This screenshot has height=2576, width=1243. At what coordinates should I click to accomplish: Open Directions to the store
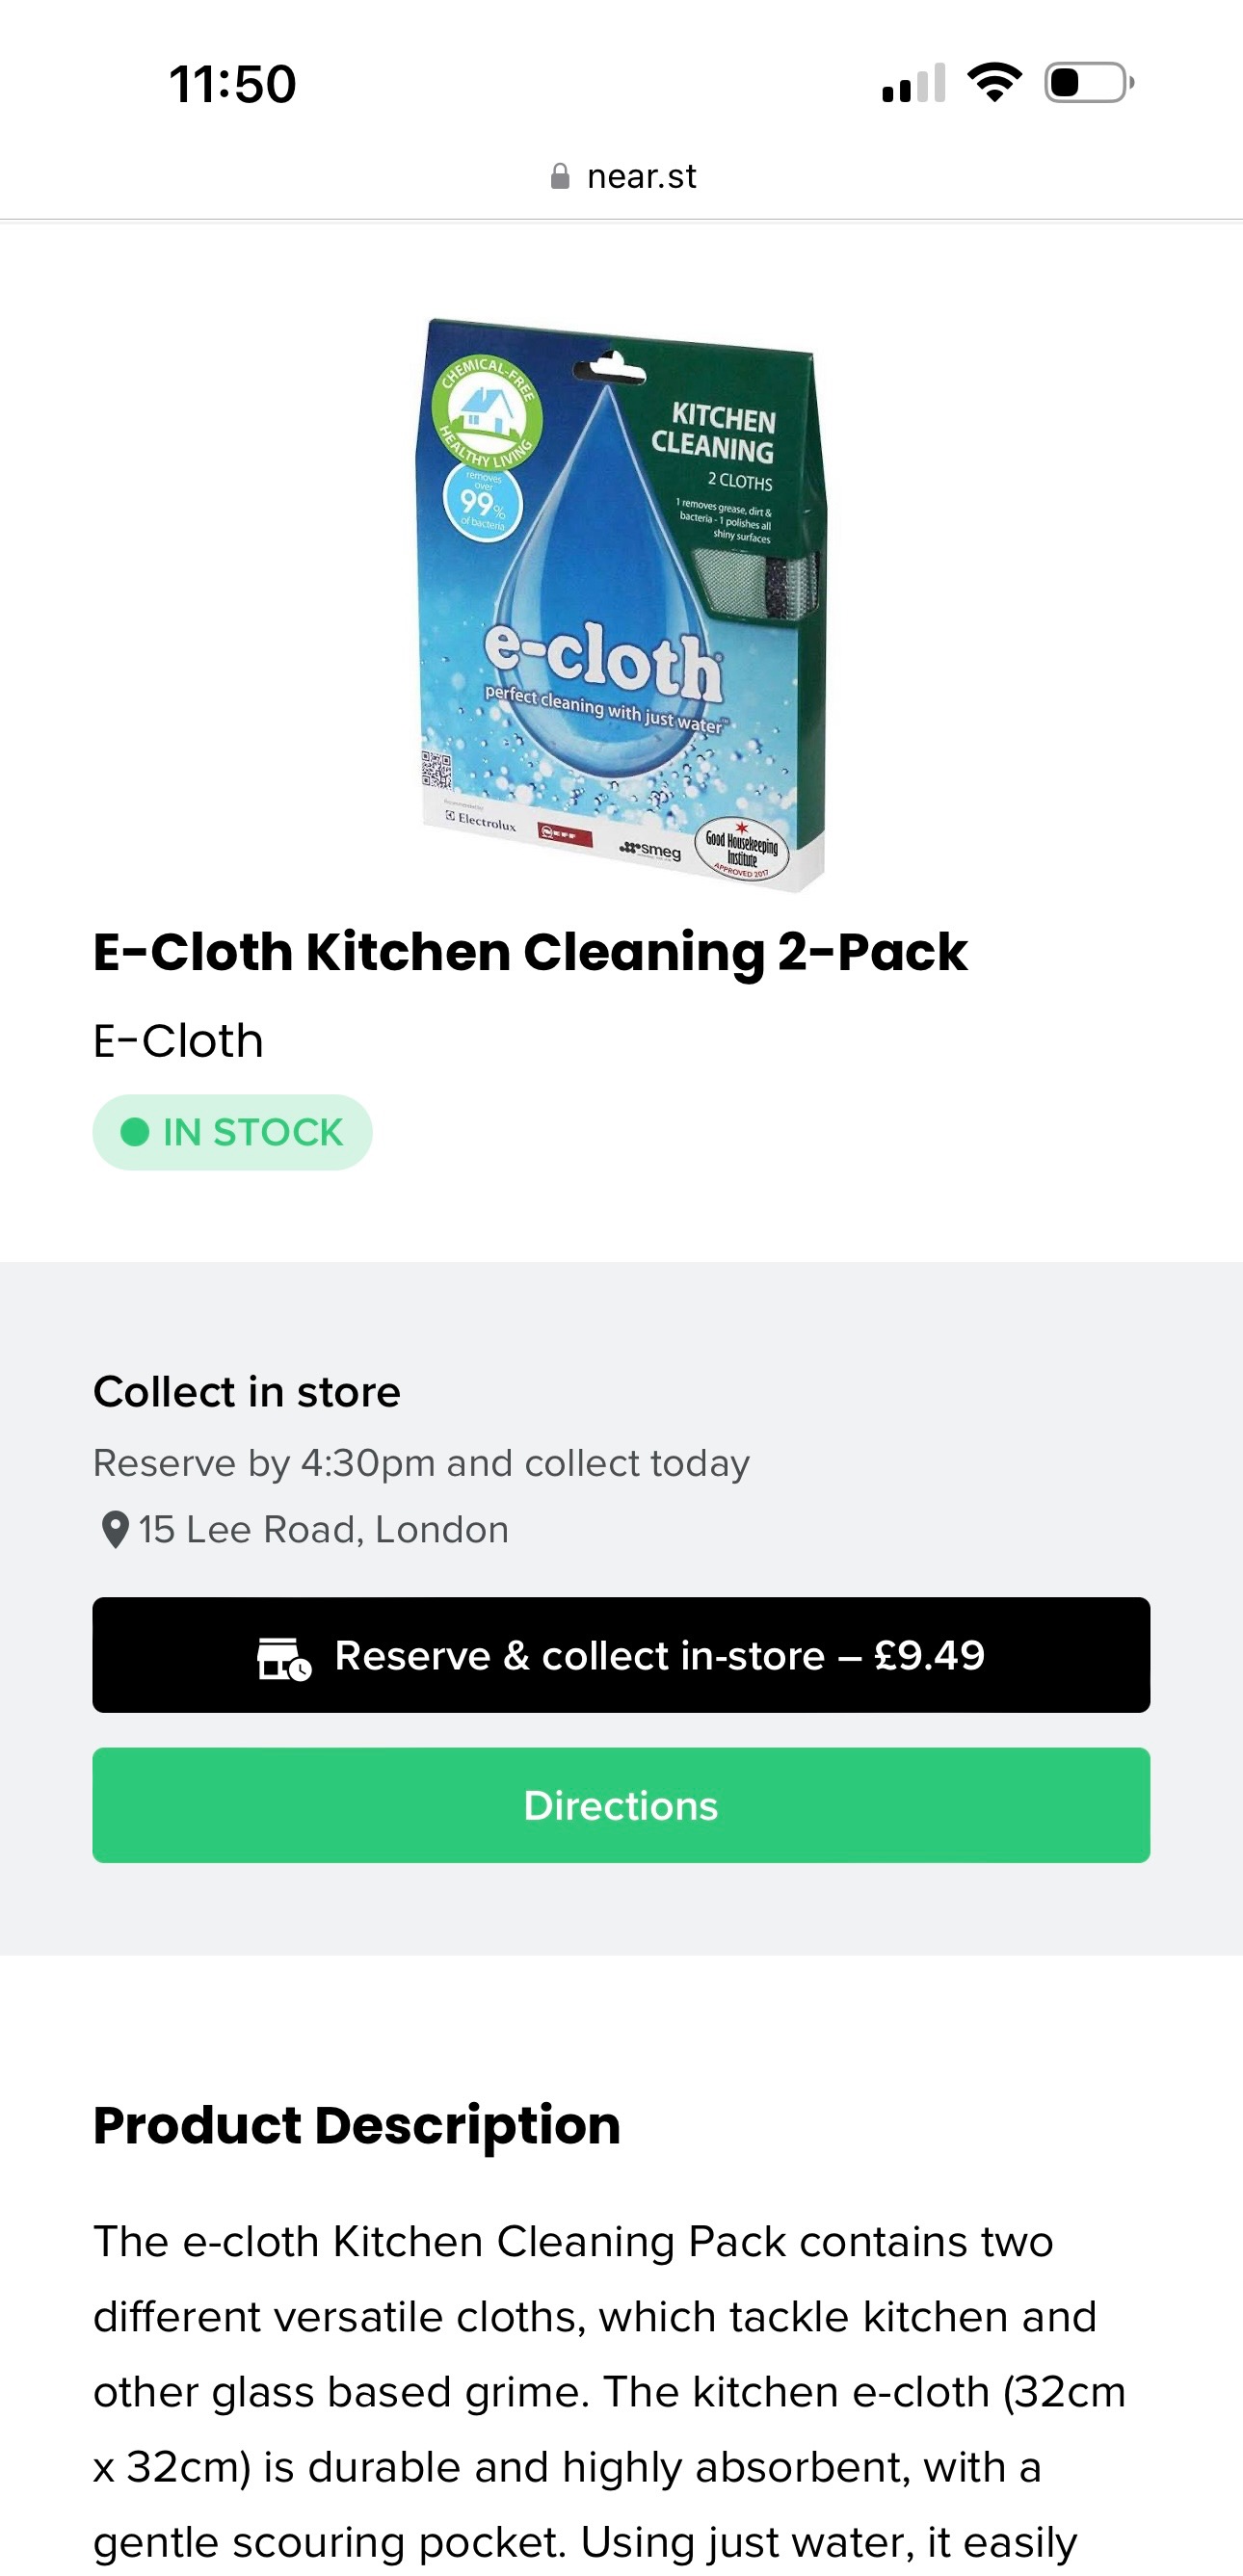621,1805
